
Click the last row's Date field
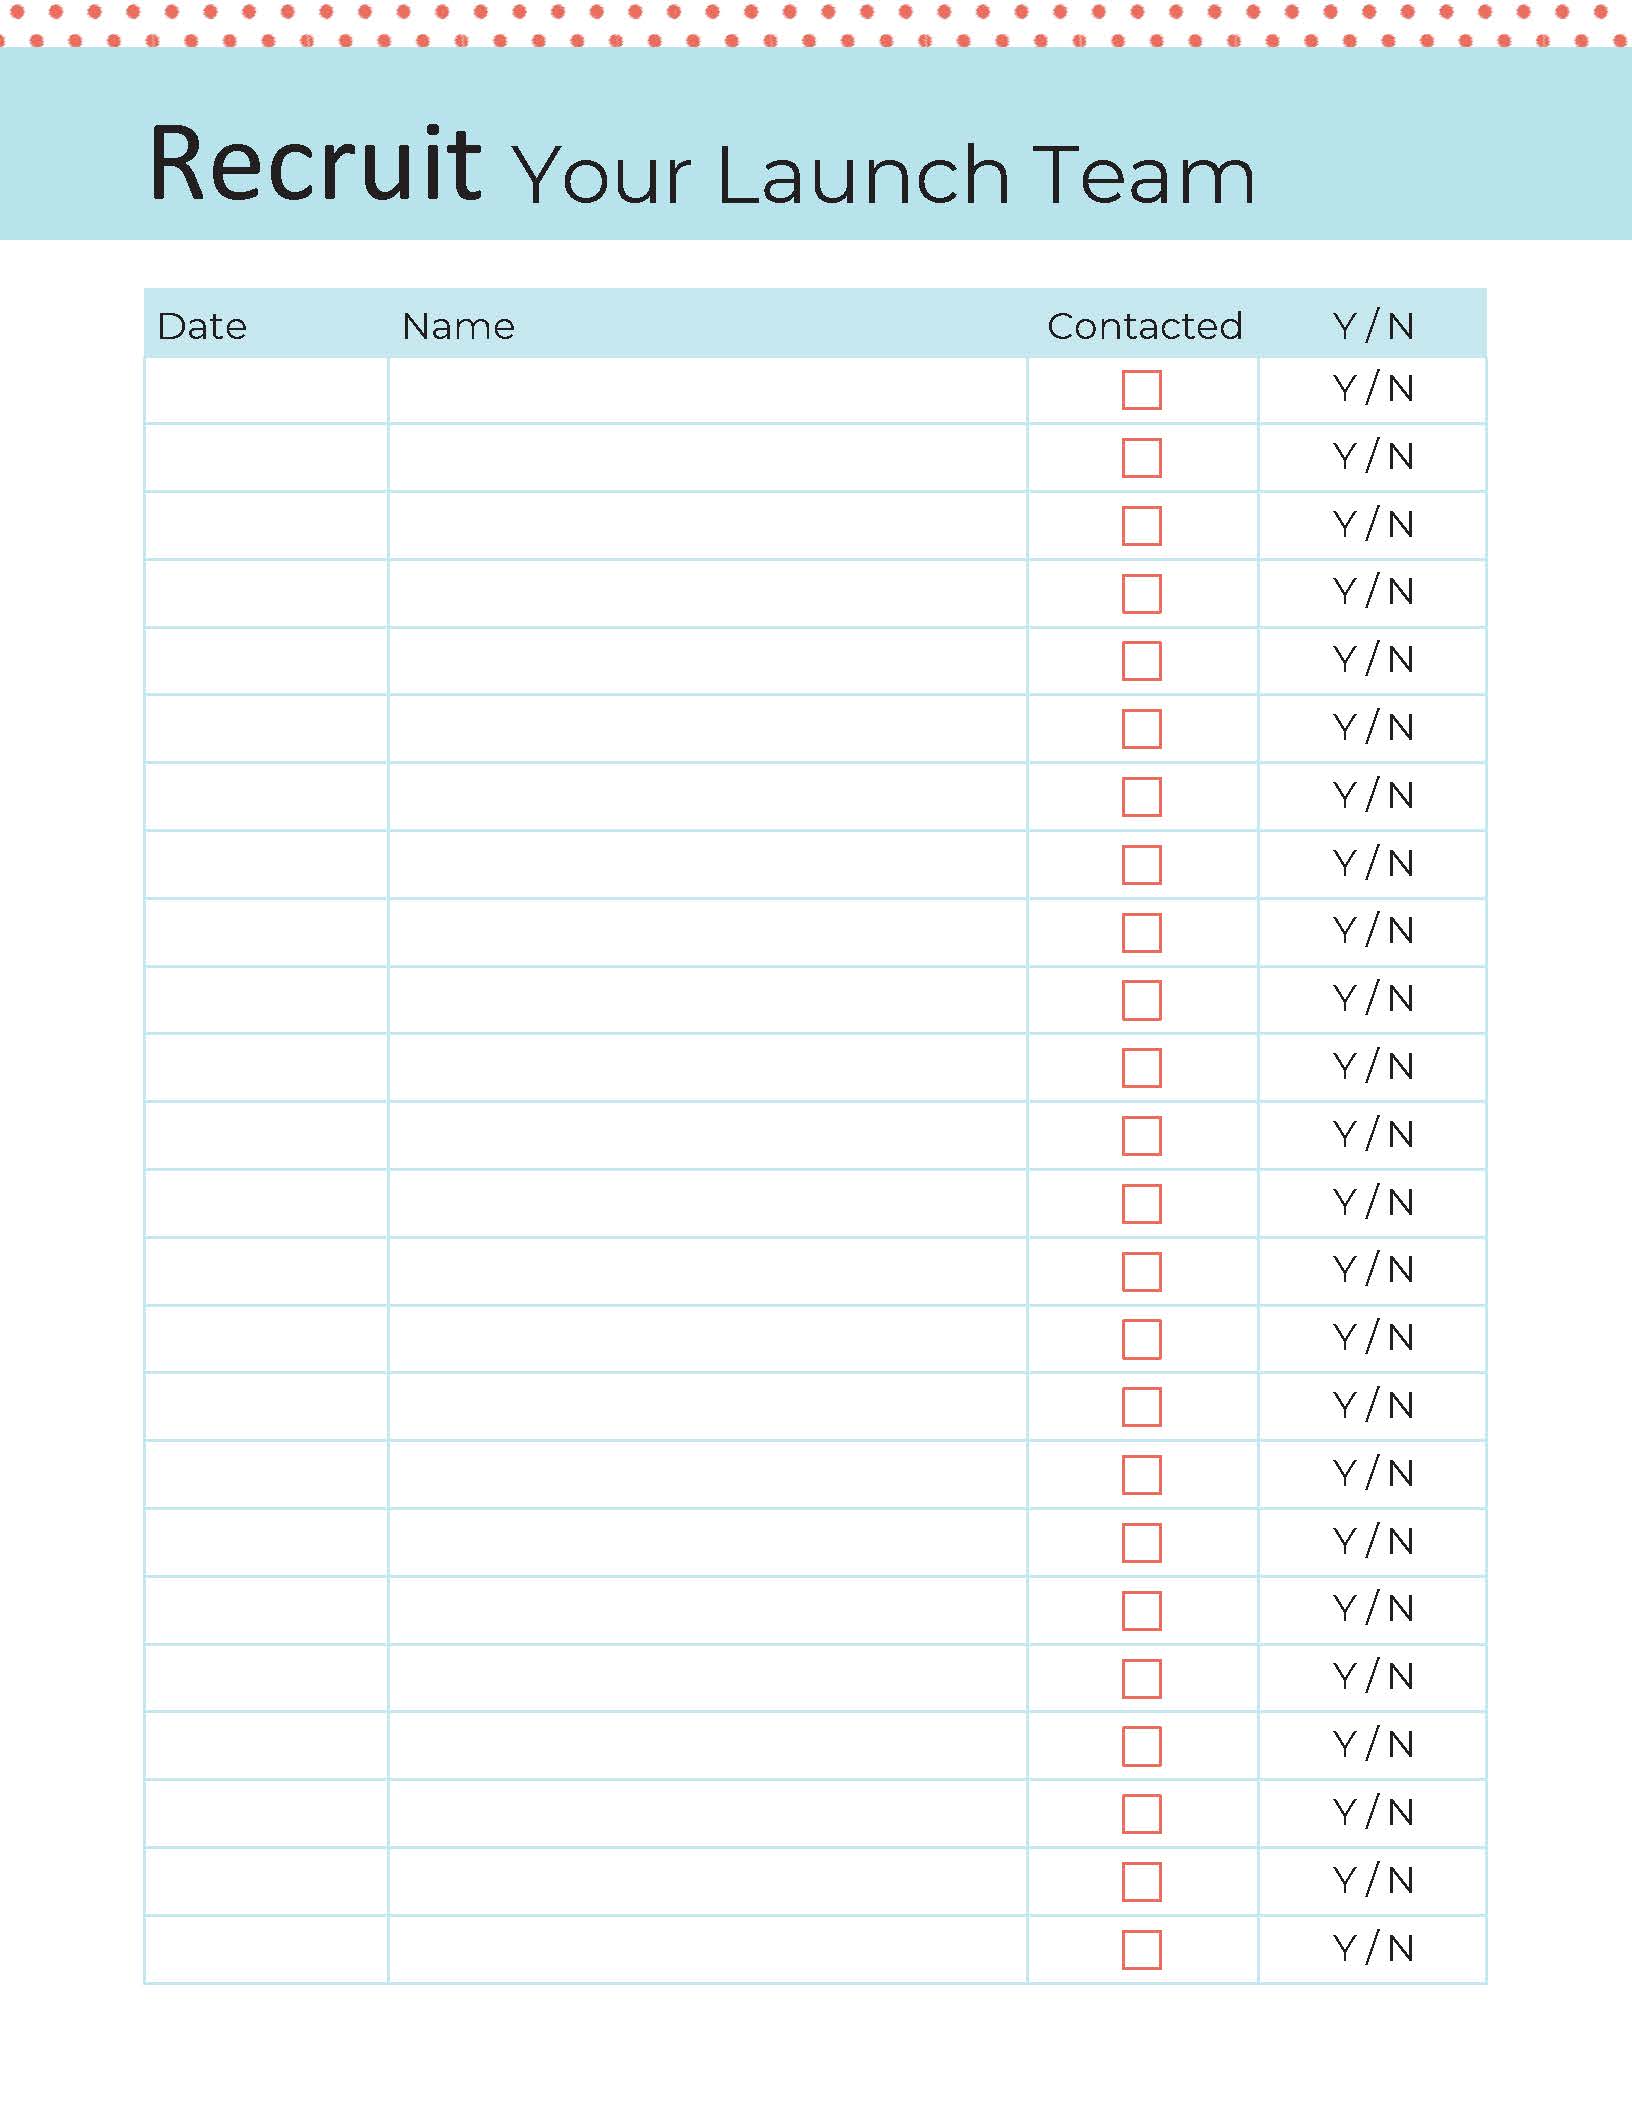(266, 1950)
